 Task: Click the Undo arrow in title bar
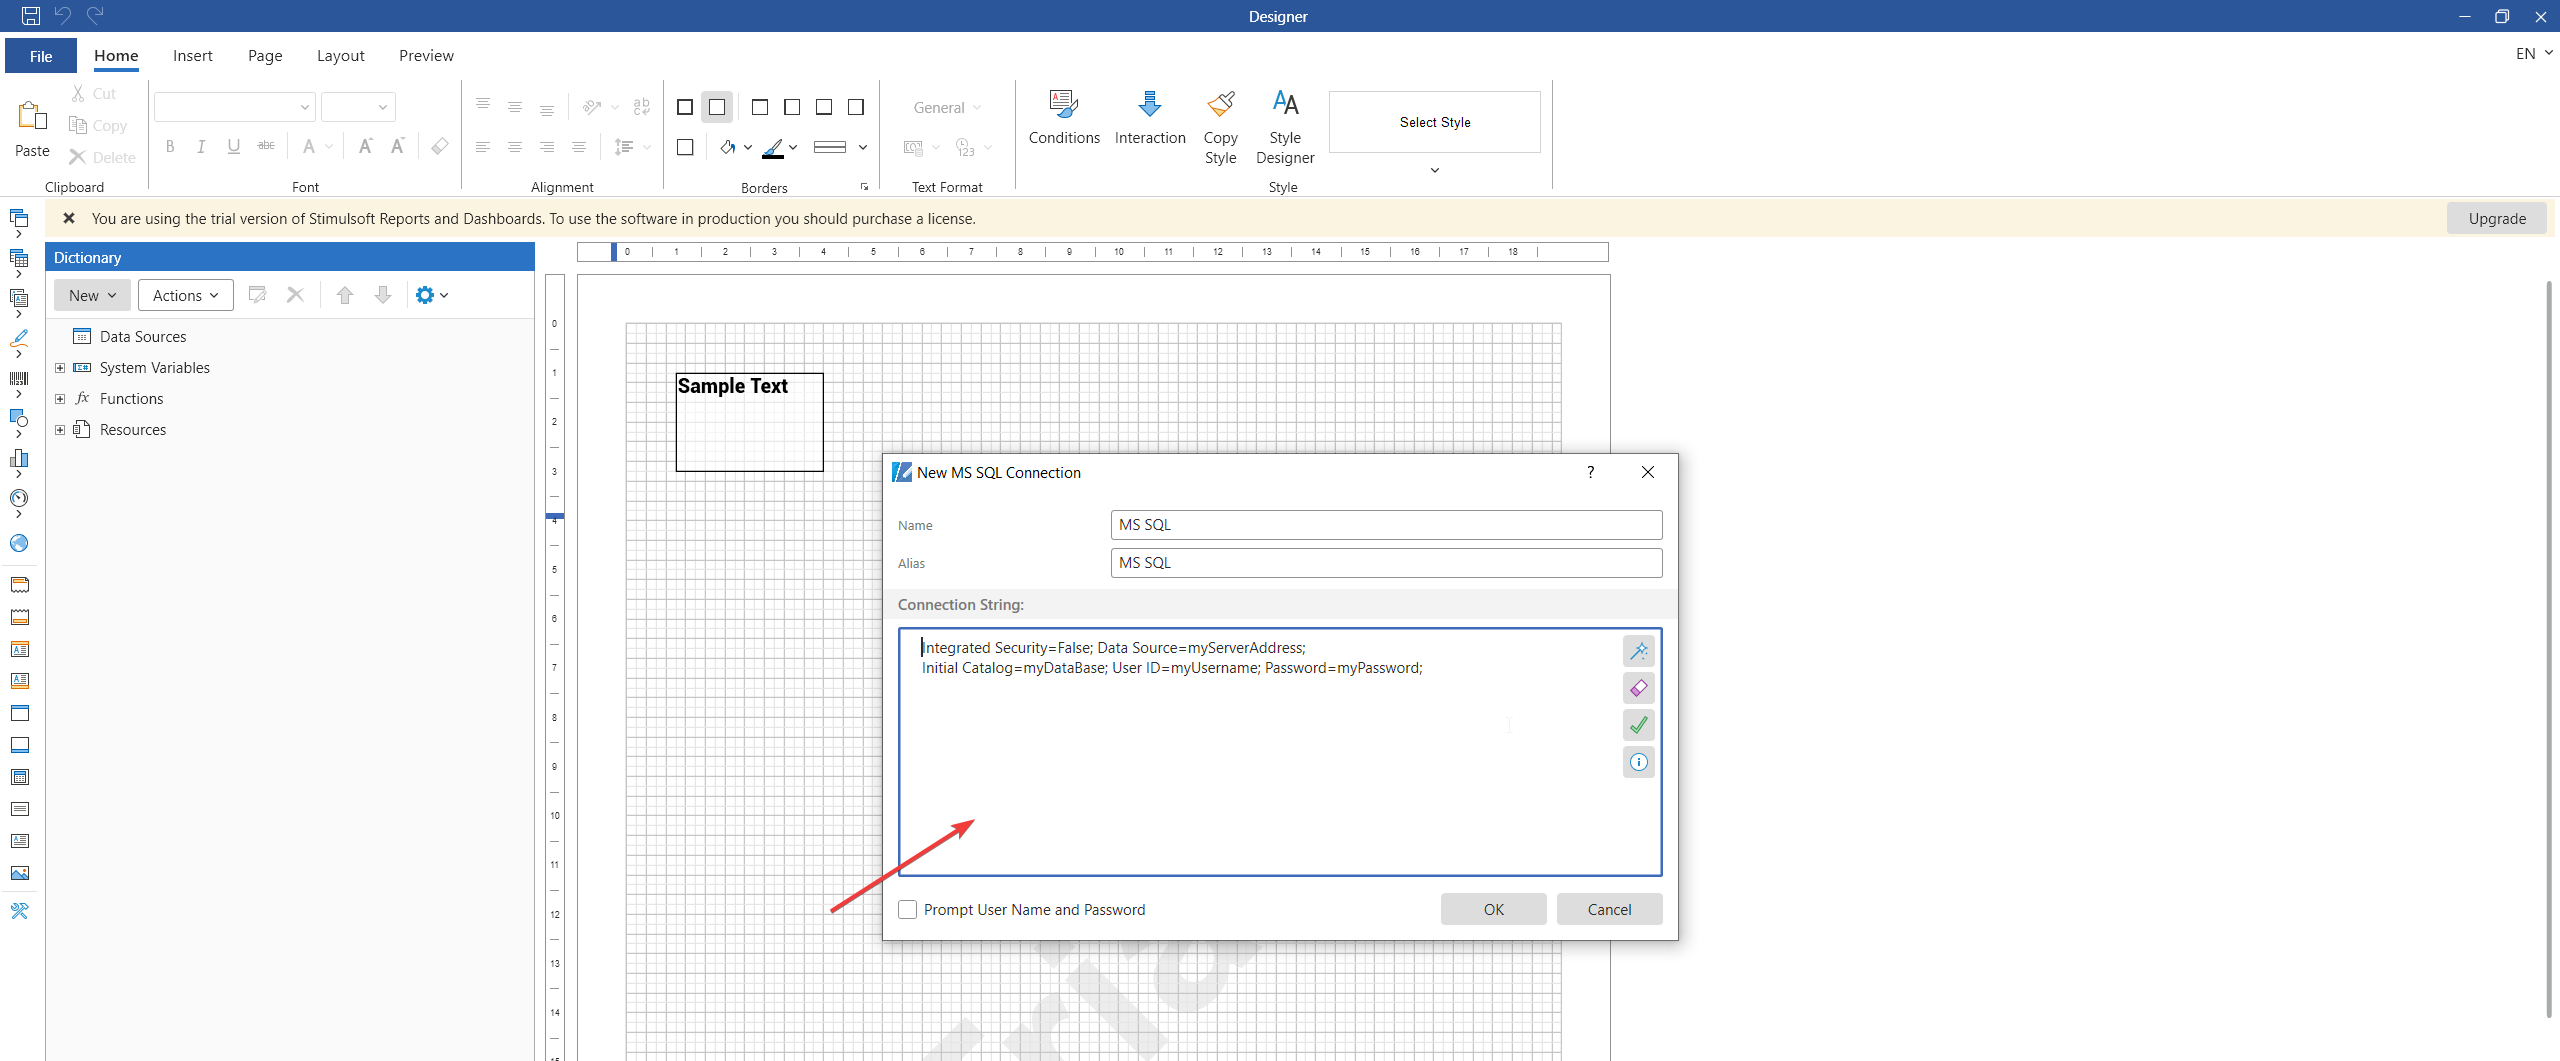pos(63,16)
